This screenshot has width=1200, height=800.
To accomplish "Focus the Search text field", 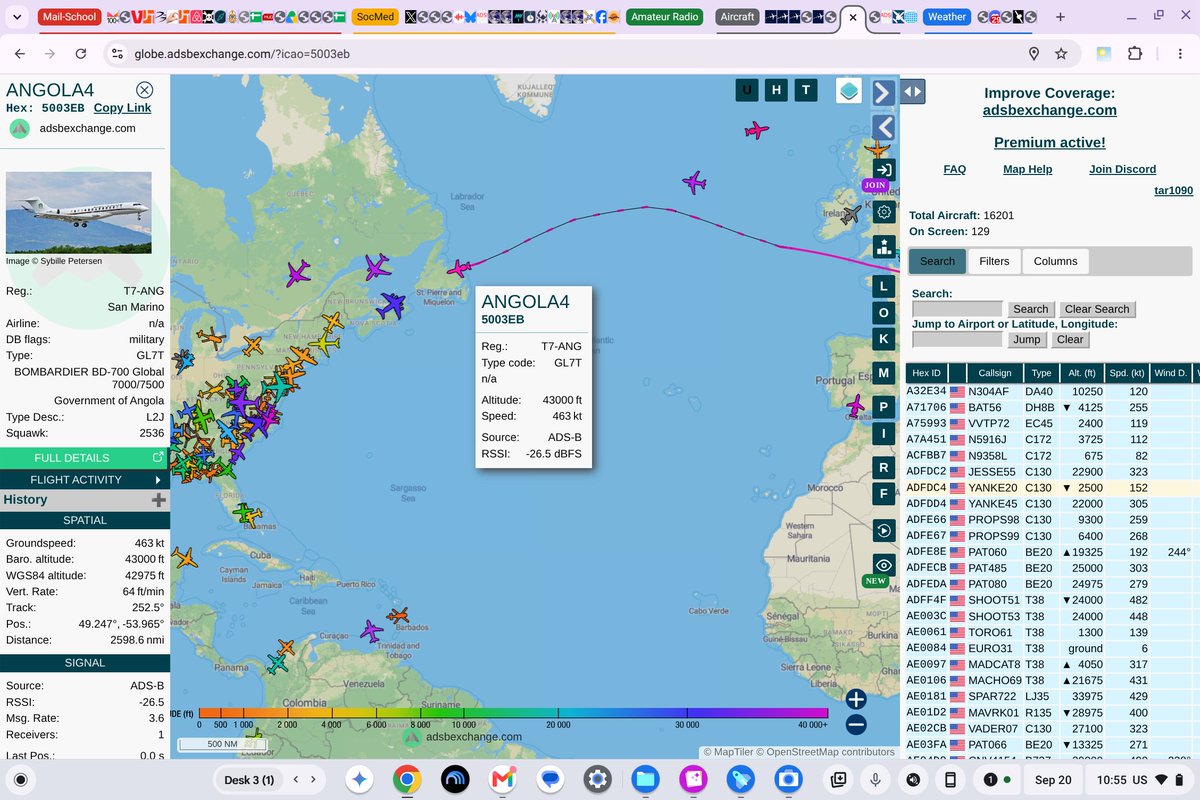I will point(957,309).
